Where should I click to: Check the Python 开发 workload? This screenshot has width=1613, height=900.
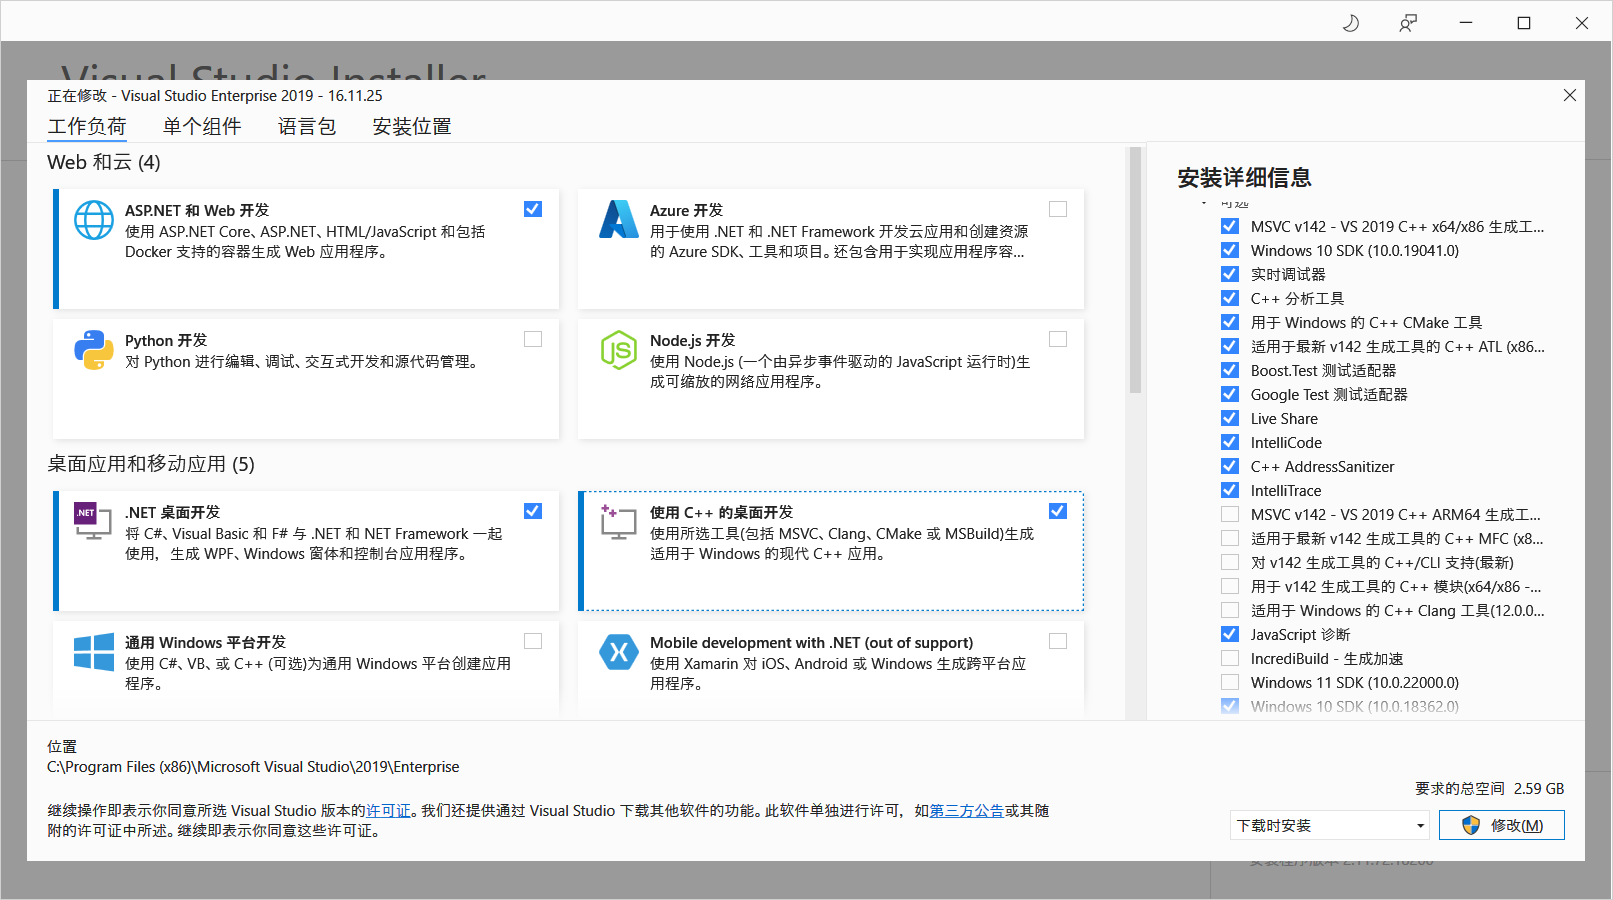click(x=533, y=339)
